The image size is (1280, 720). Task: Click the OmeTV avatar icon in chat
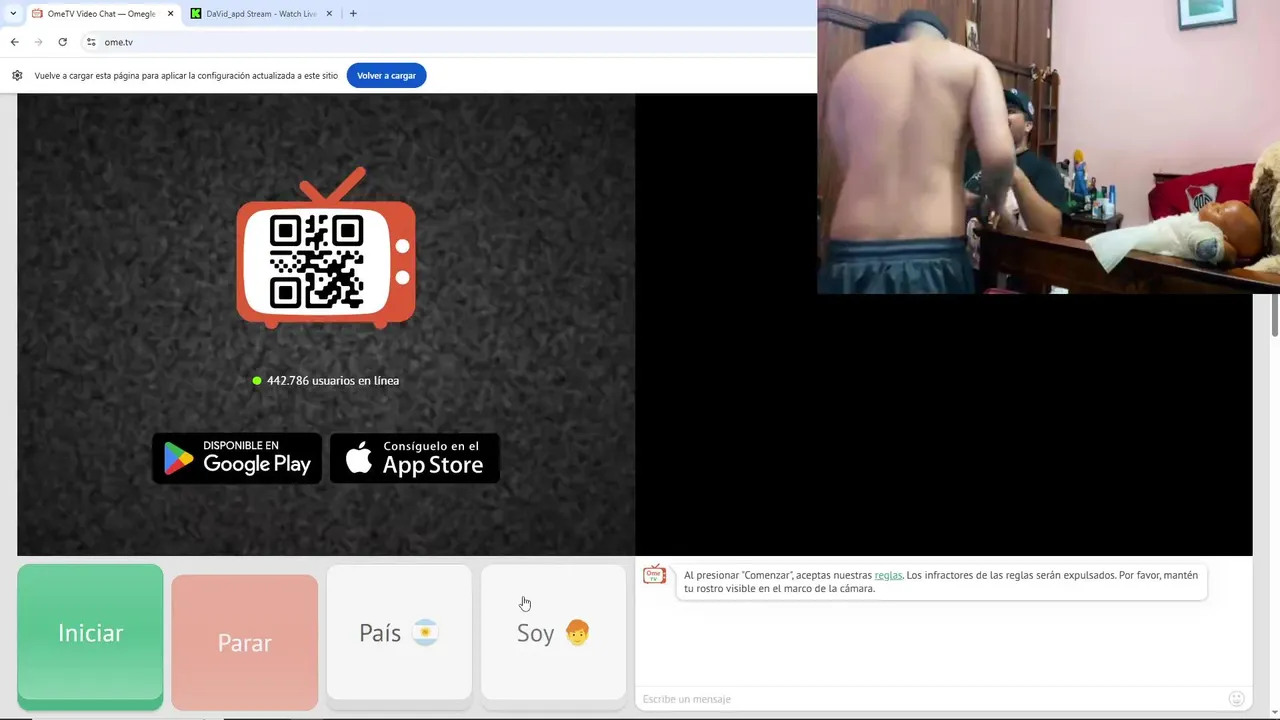click(654, 575)
